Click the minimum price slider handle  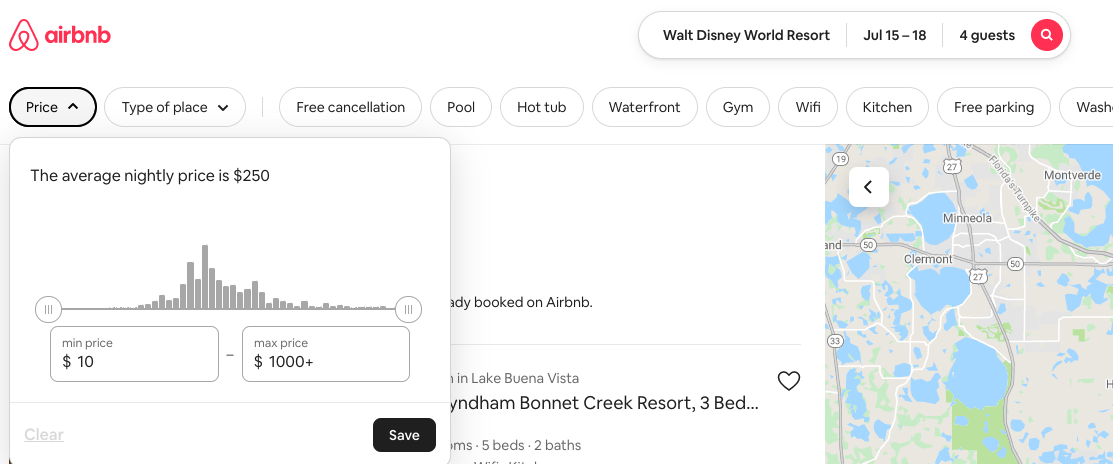click(48, 310)
